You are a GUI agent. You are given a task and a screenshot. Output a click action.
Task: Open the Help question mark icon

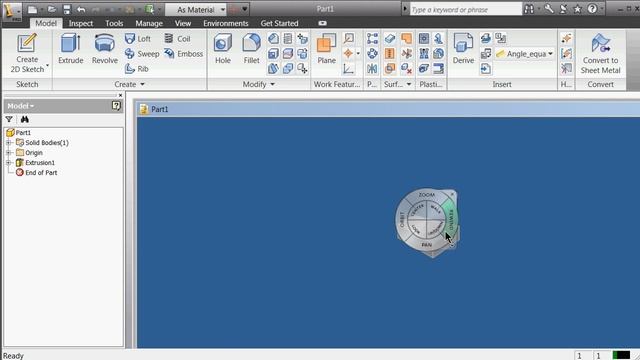click(592, 9)
